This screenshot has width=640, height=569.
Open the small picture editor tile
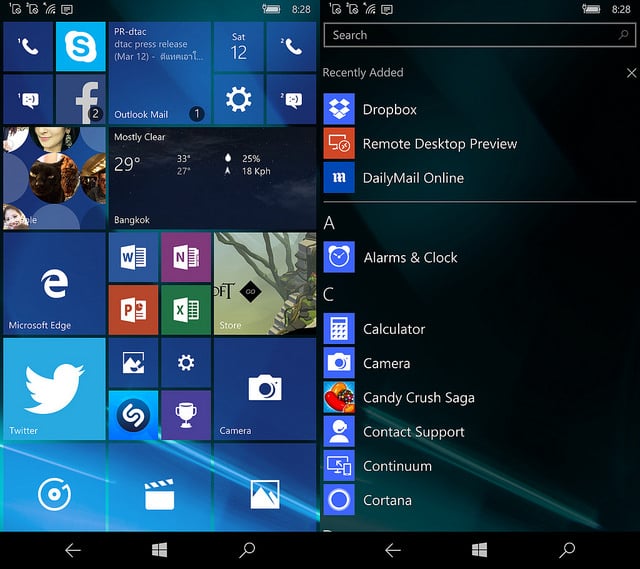coord(133,362)
